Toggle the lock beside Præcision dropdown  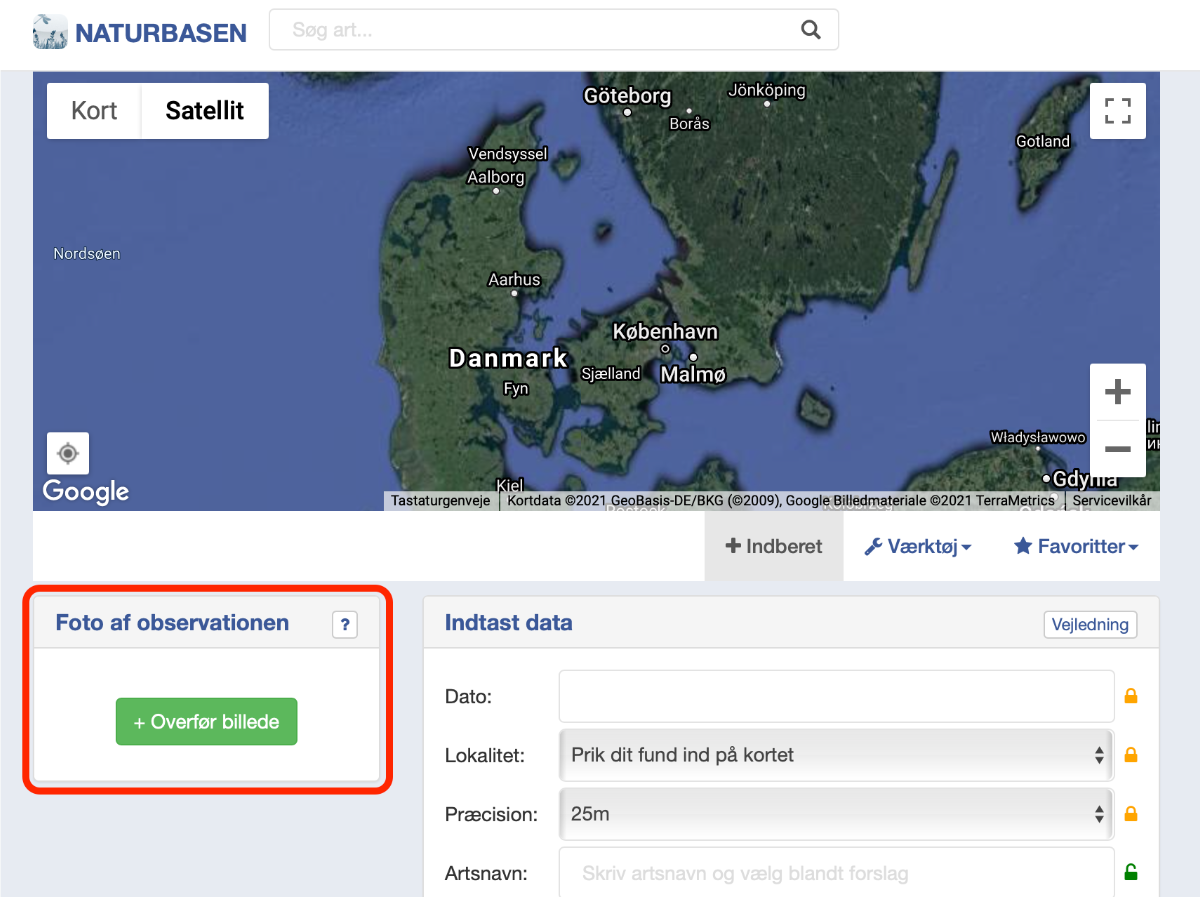1131,814
